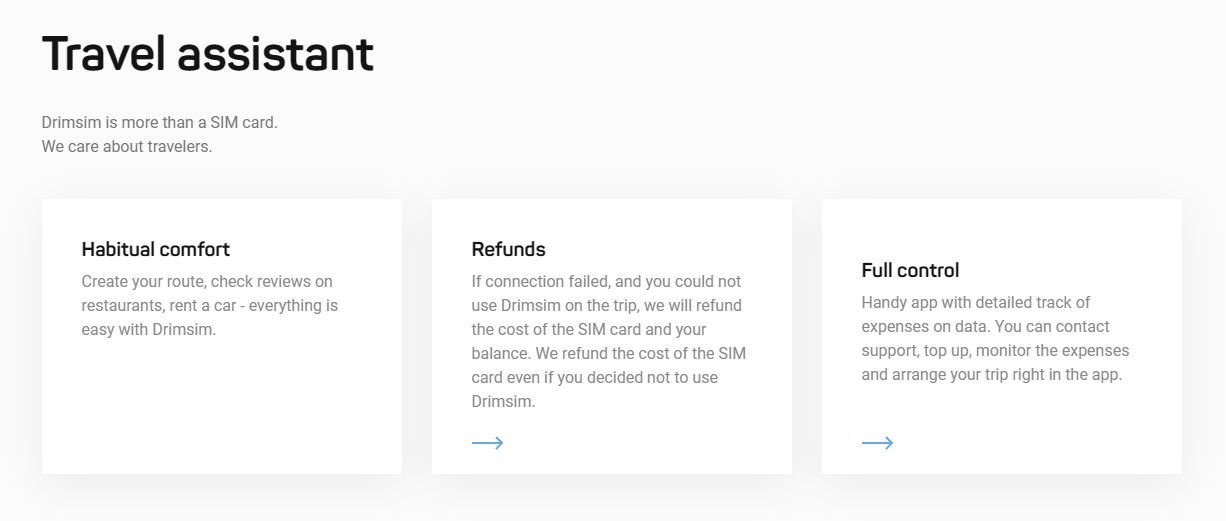Select the 'Drimsim is more than a SIM card' line
Image resolution: width=1226 pixels, height=521 pixels.
[160, 123]
